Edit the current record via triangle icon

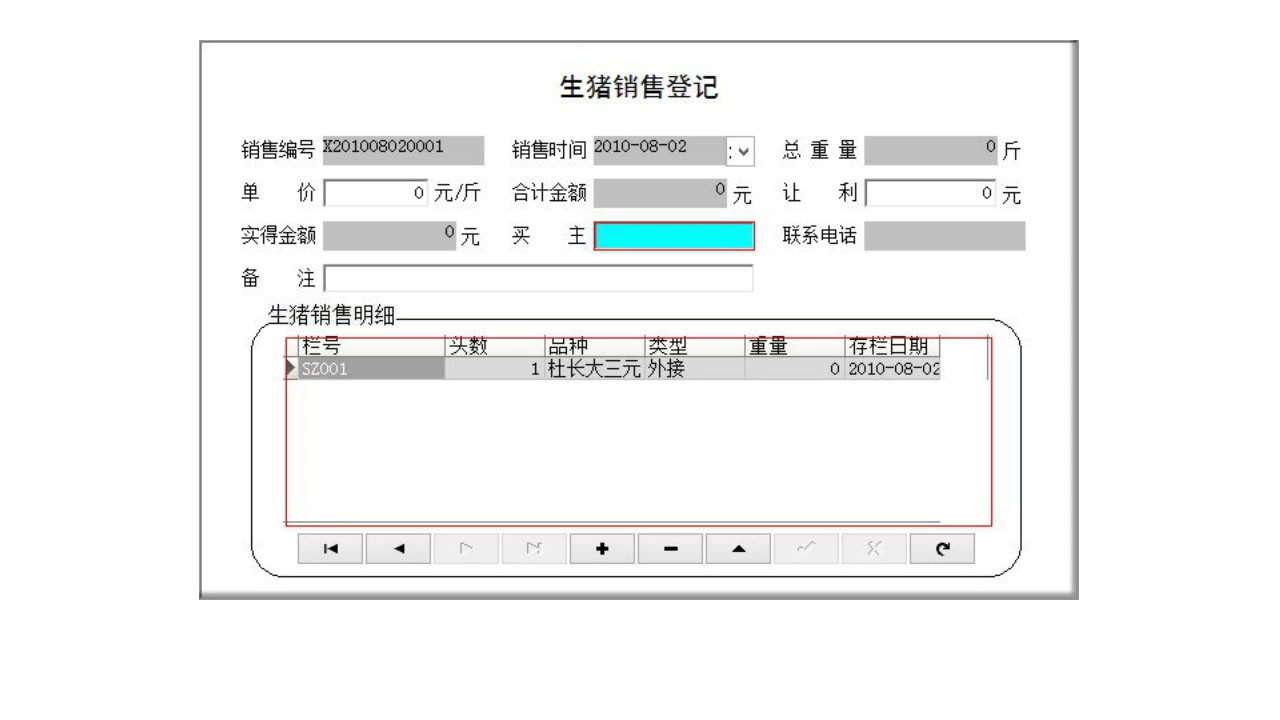coord(738,548)
